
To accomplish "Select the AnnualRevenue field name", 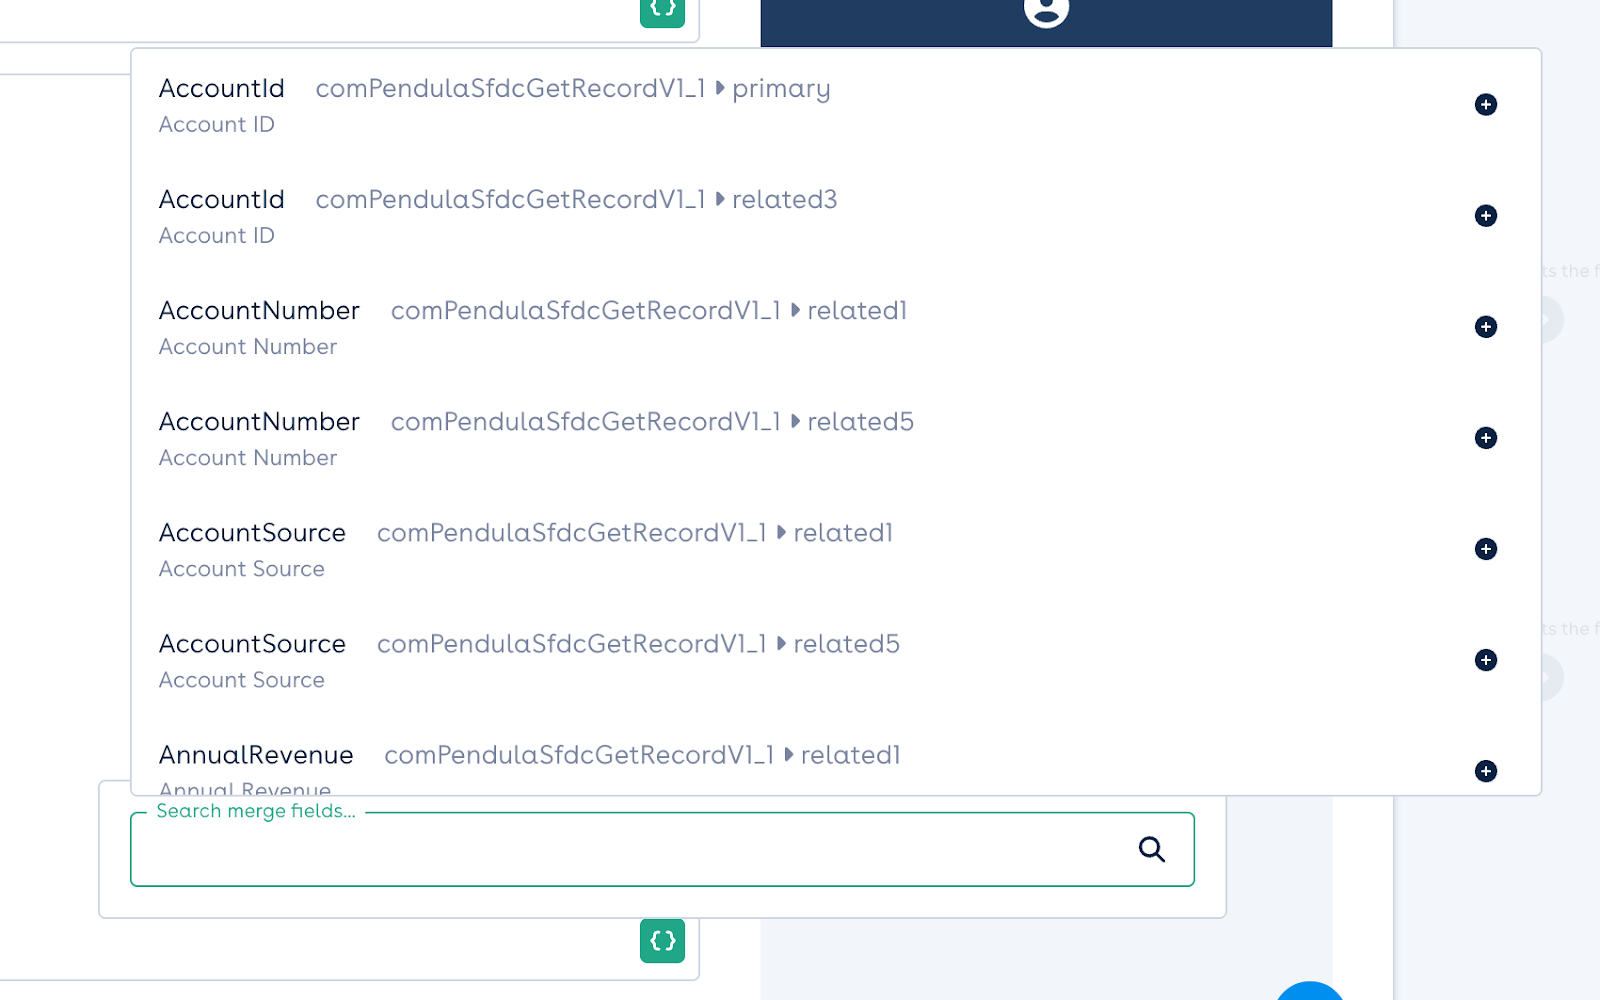I will (256, 755).
